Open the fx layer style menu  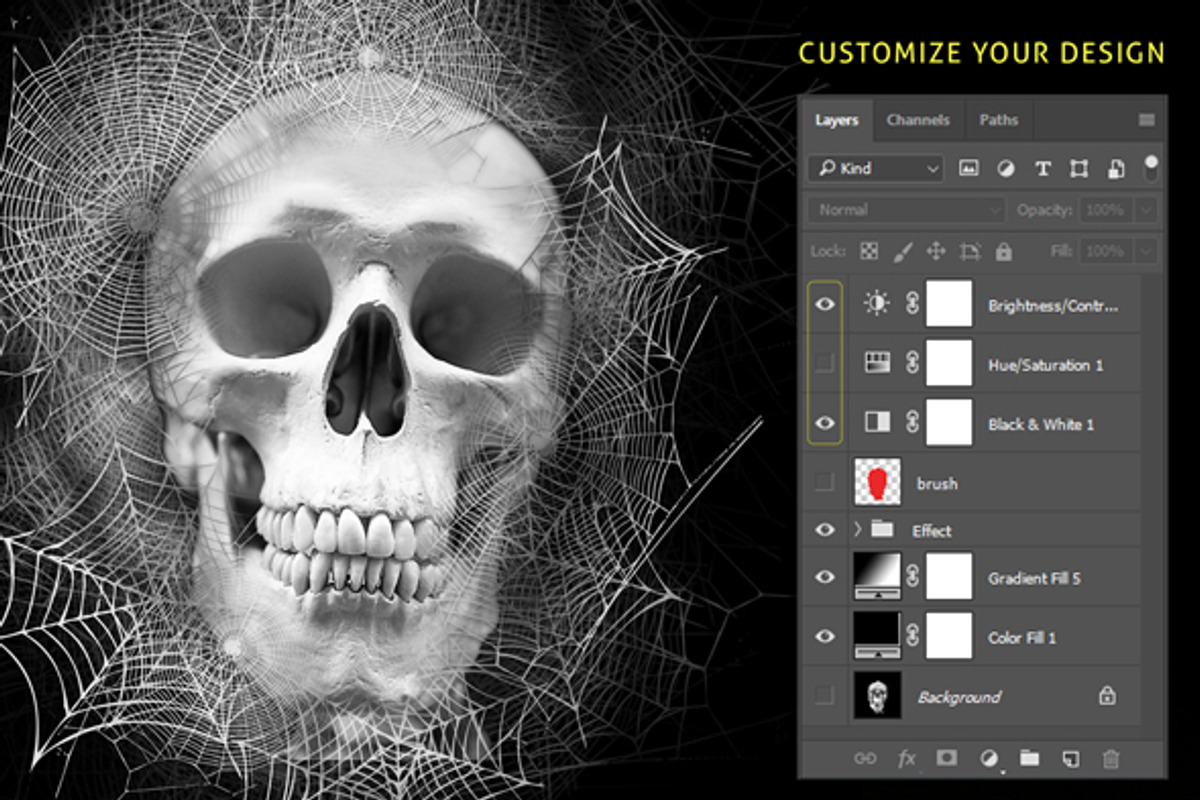[907, 759]
